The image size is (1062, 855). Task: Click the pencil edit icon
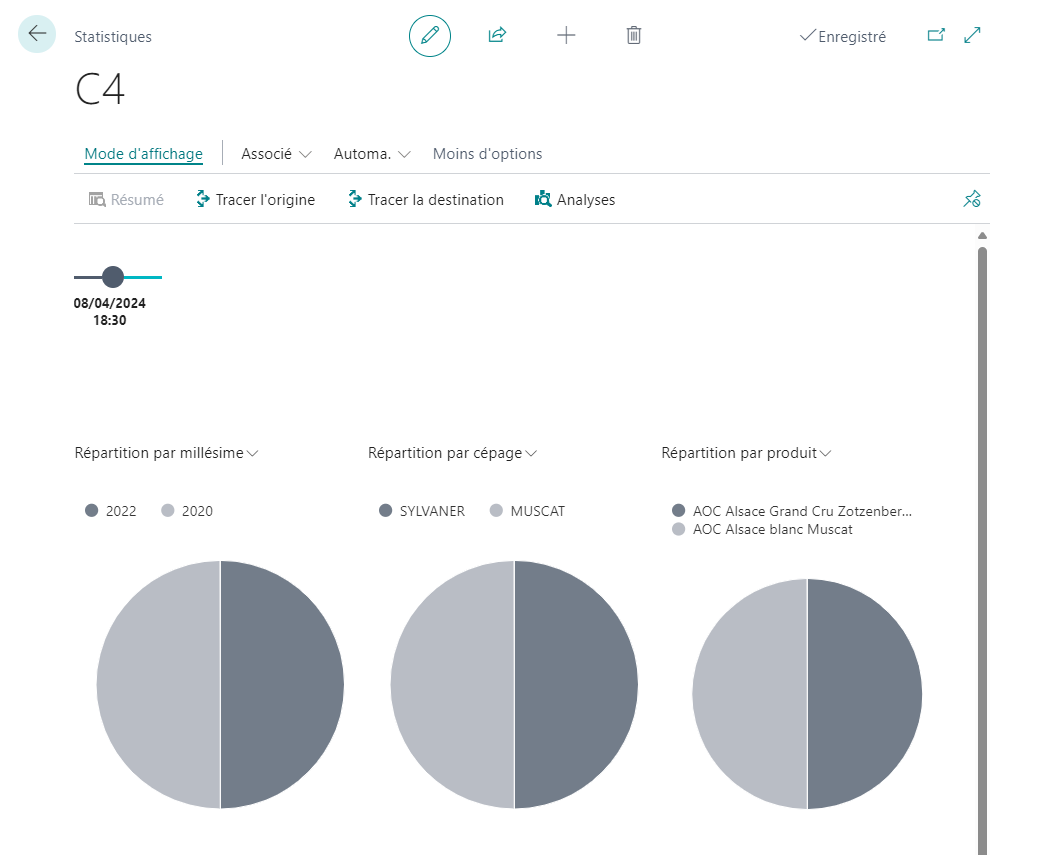(430, 35)
